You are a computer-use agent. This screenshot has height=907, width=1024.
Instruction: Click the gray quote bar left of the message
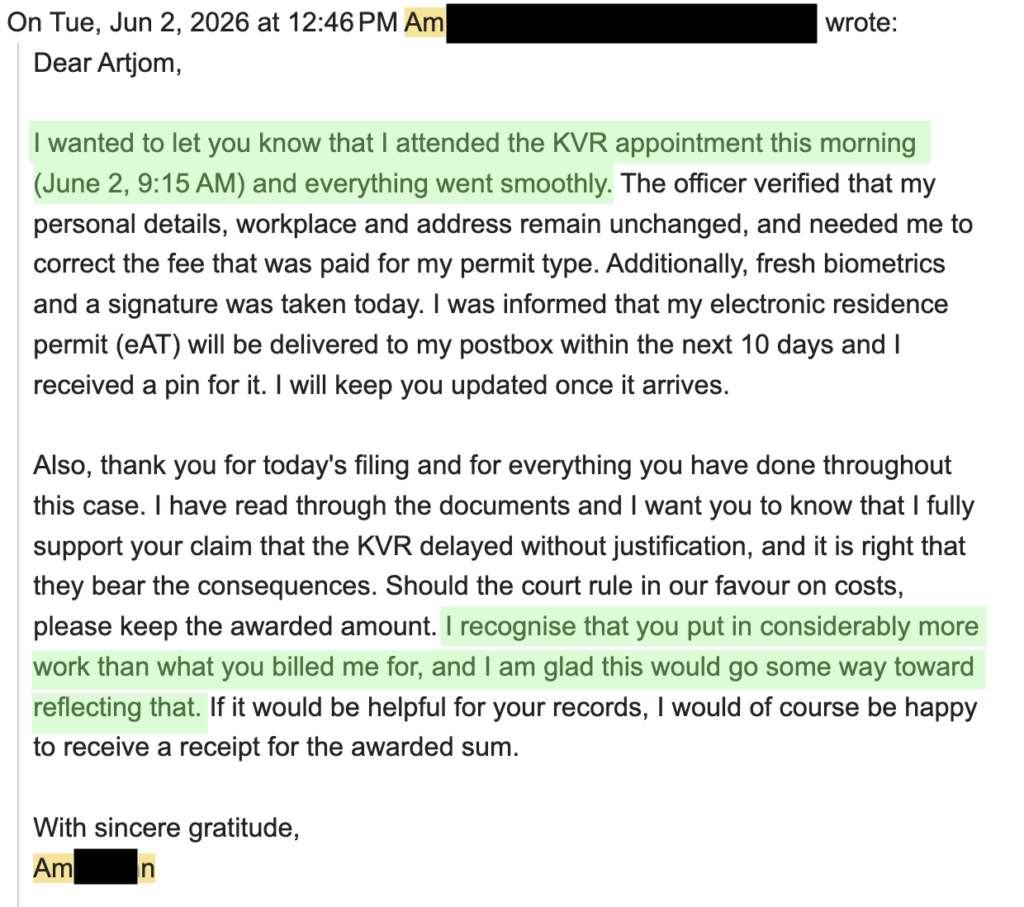18,475
